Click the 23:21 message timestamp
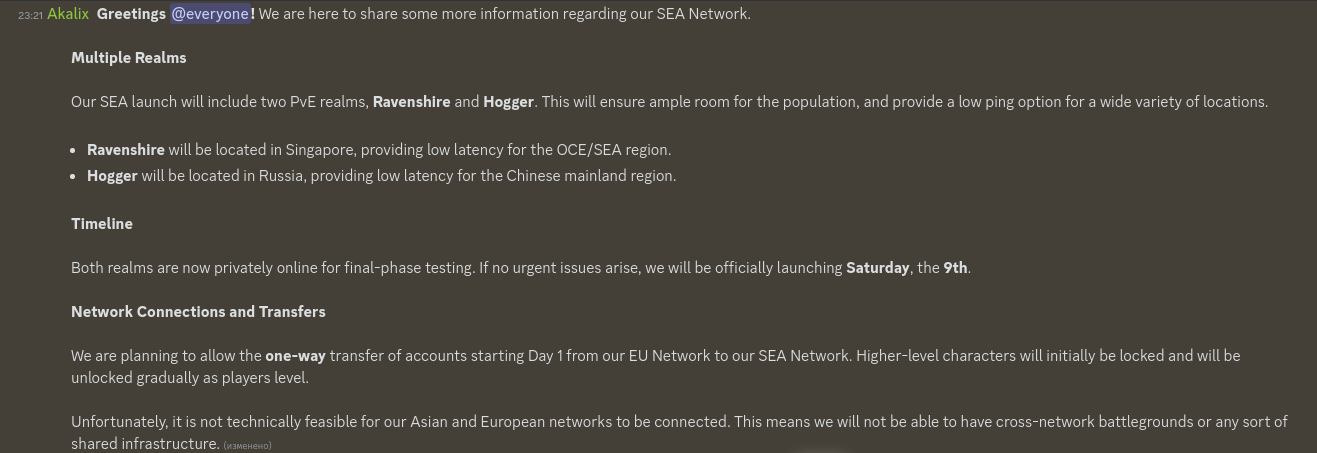Image resolution: width=1317 pixels, height=453 pixels. click(x=30, y=15)
